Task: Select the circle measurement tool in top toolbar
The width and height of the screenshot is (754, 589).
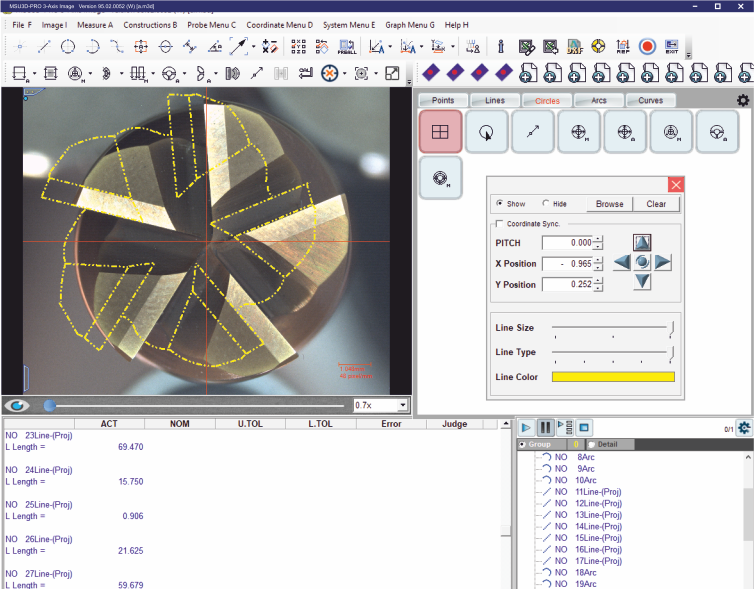Action: (68, 46)
